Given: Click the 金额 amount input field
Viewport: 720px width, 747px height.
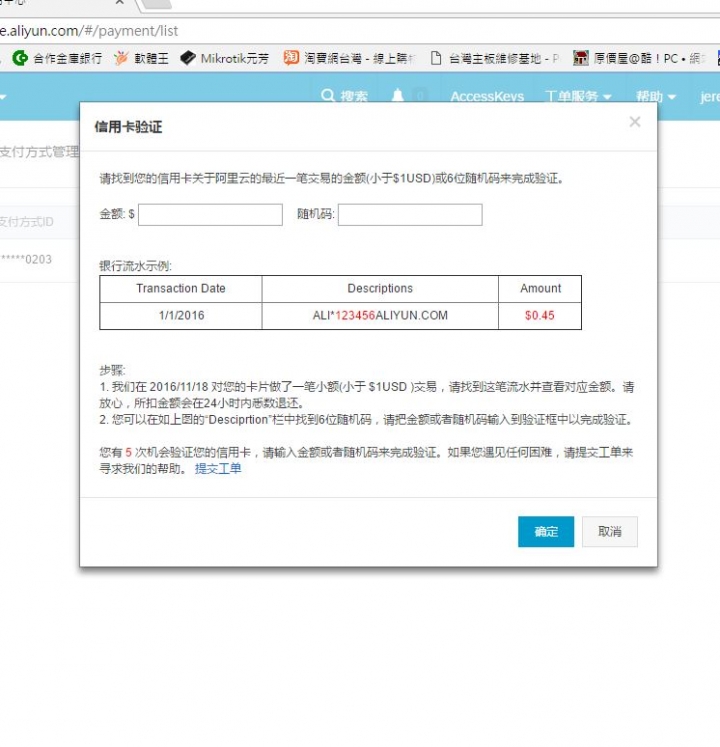Looking at the screenshot, I should 210,214.
